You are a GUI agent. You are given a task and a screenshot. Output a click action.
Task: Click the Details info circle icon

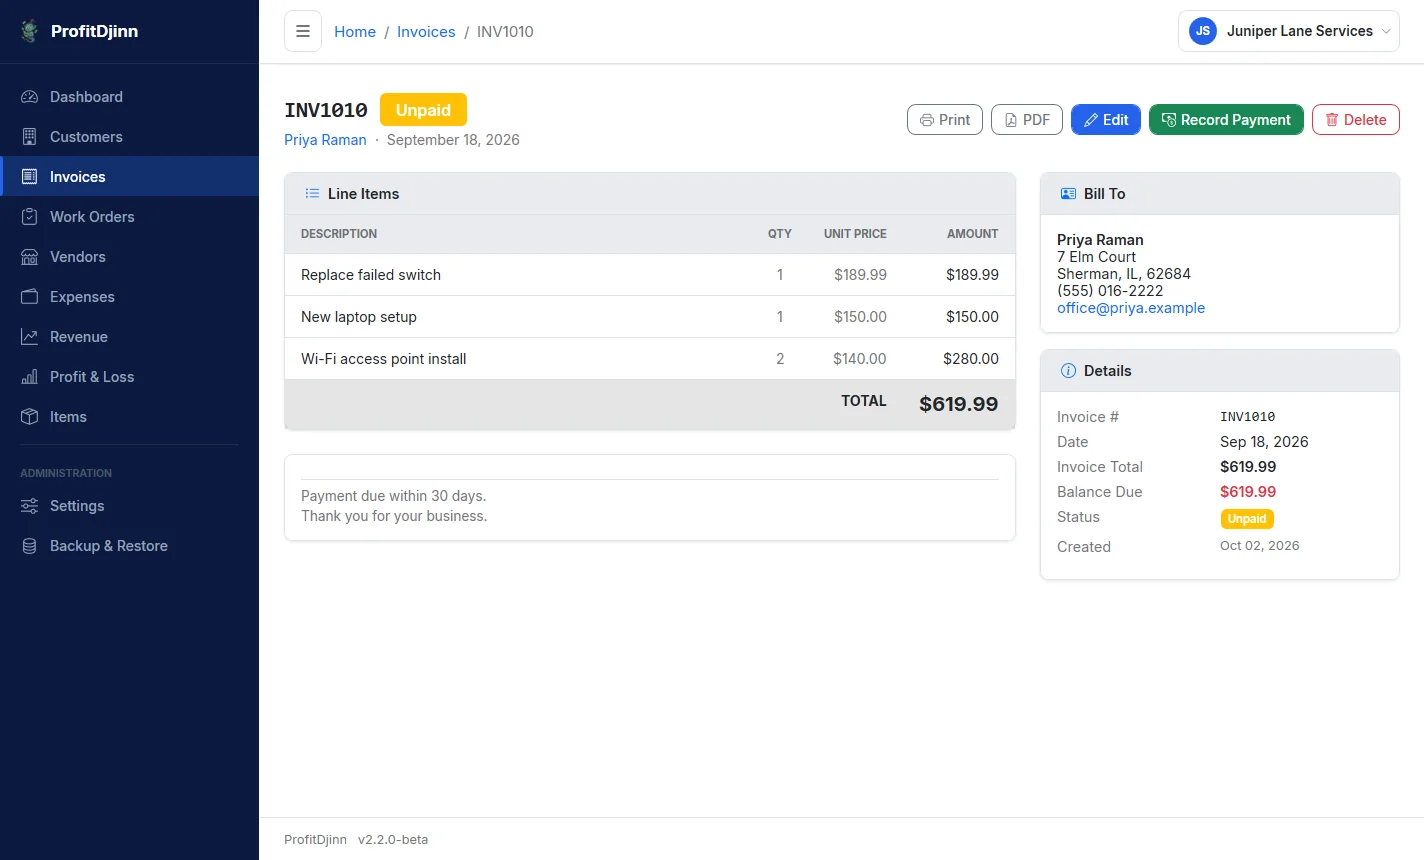click(1068, 371)
